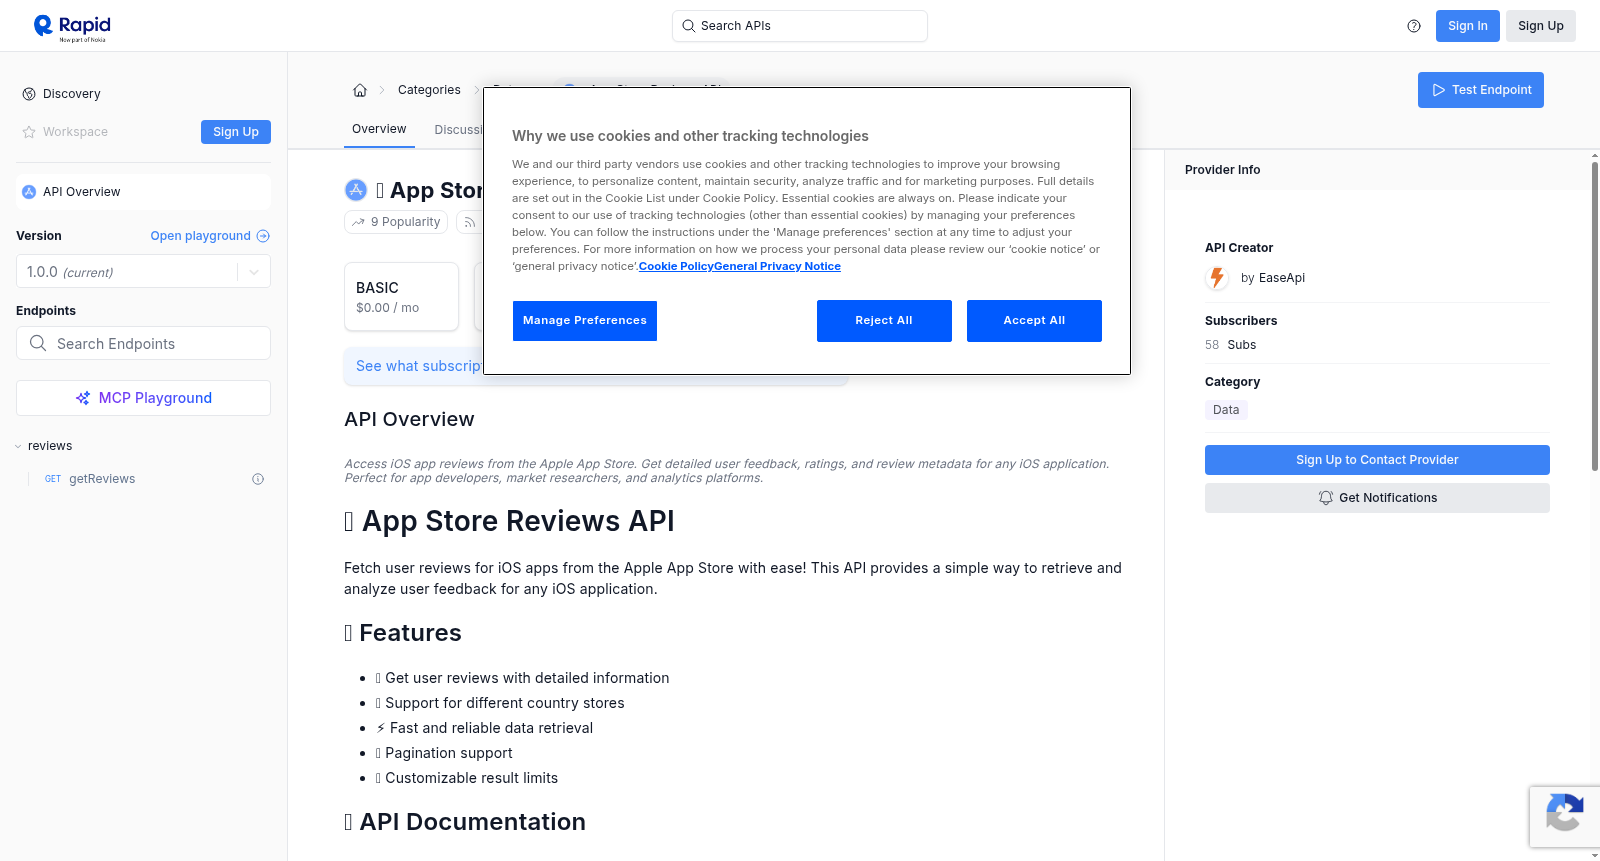
Task: Switch to the Overview tab
Action: point(379,129)
